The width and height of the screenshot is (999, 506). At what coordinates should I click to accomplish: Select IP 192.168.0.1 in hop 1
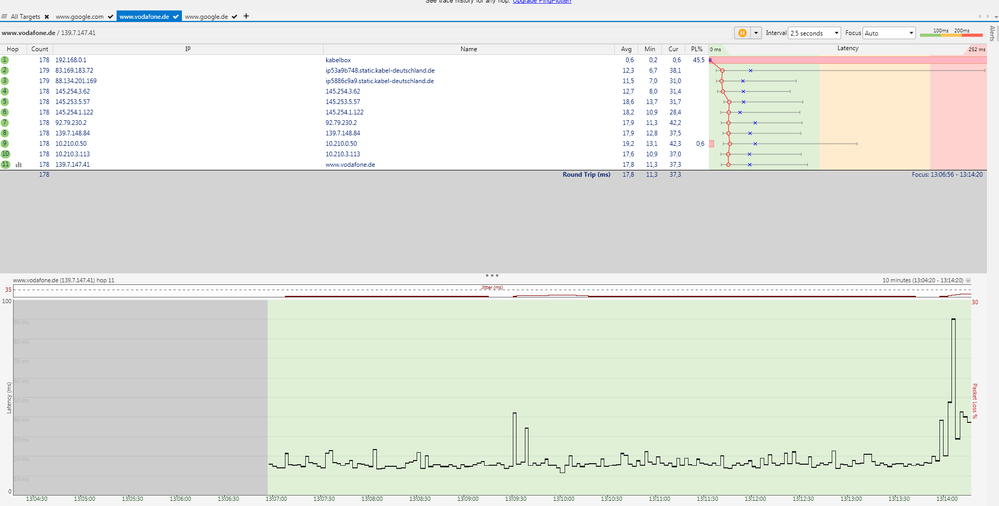(x=71, y=60)
